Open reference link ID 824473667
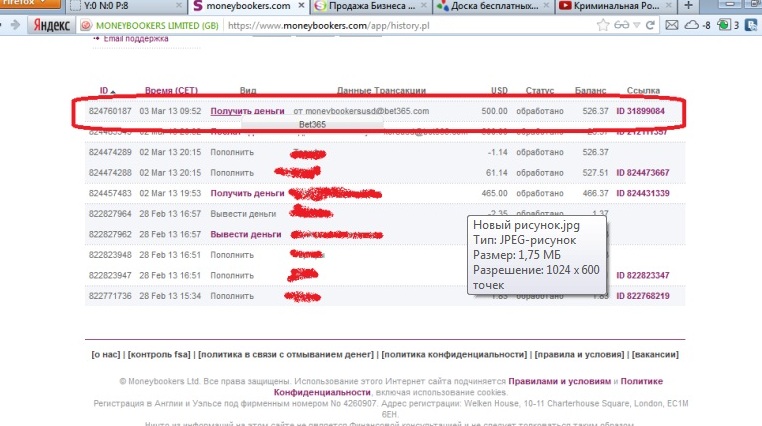This screenshot has width=762, height=426. 642,172
